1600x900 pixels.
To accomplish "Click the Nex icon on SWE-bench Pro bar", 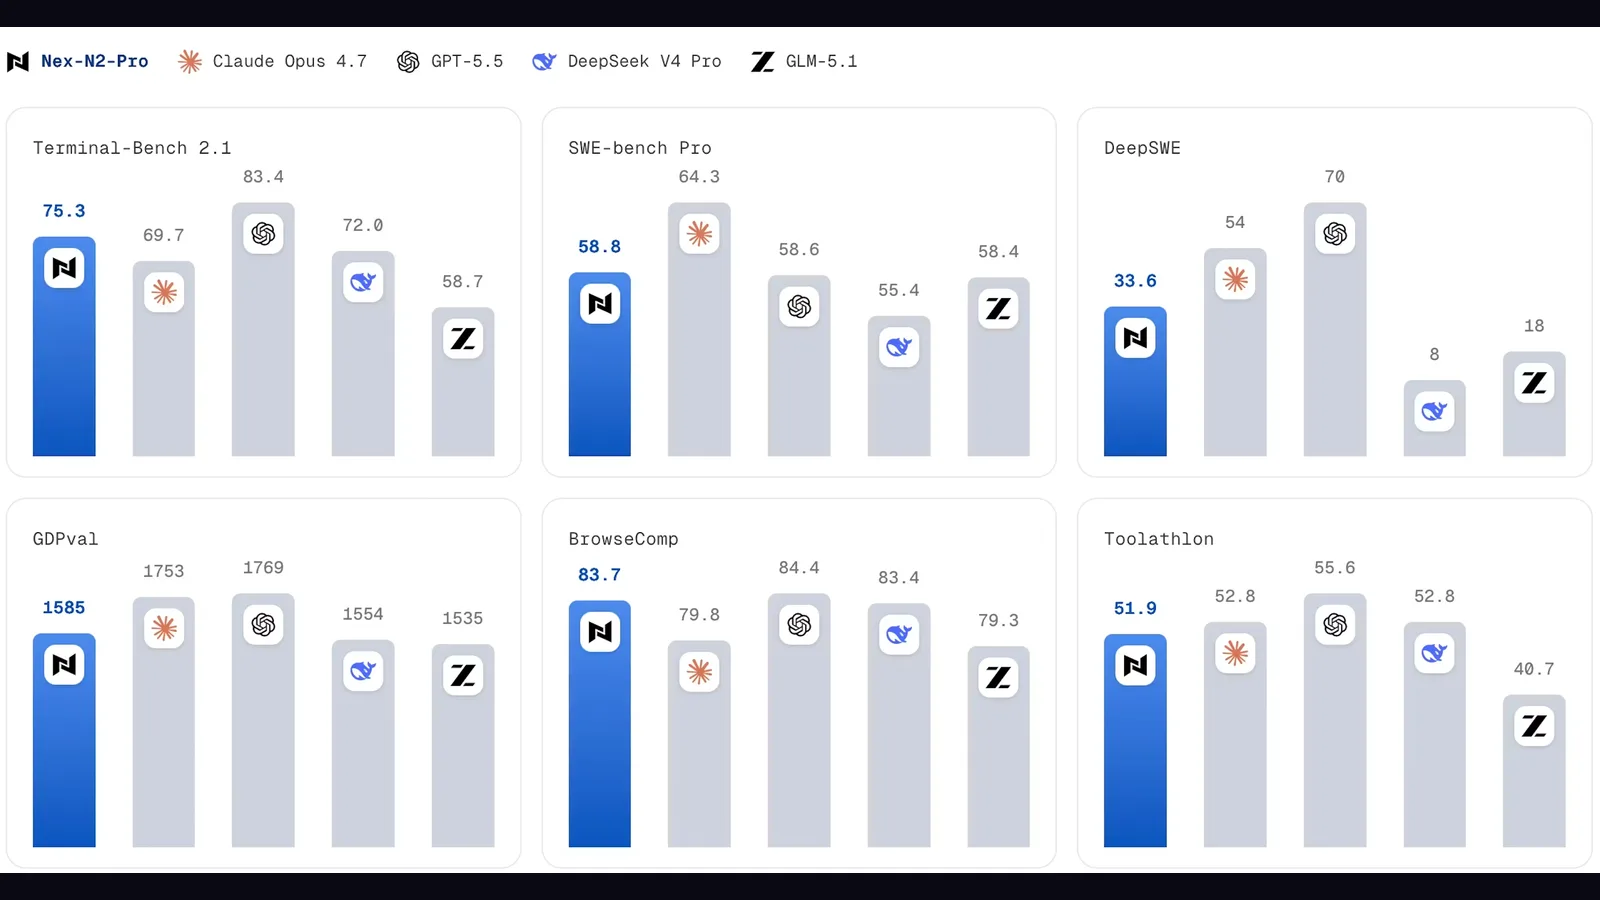I will click(600, 304).
